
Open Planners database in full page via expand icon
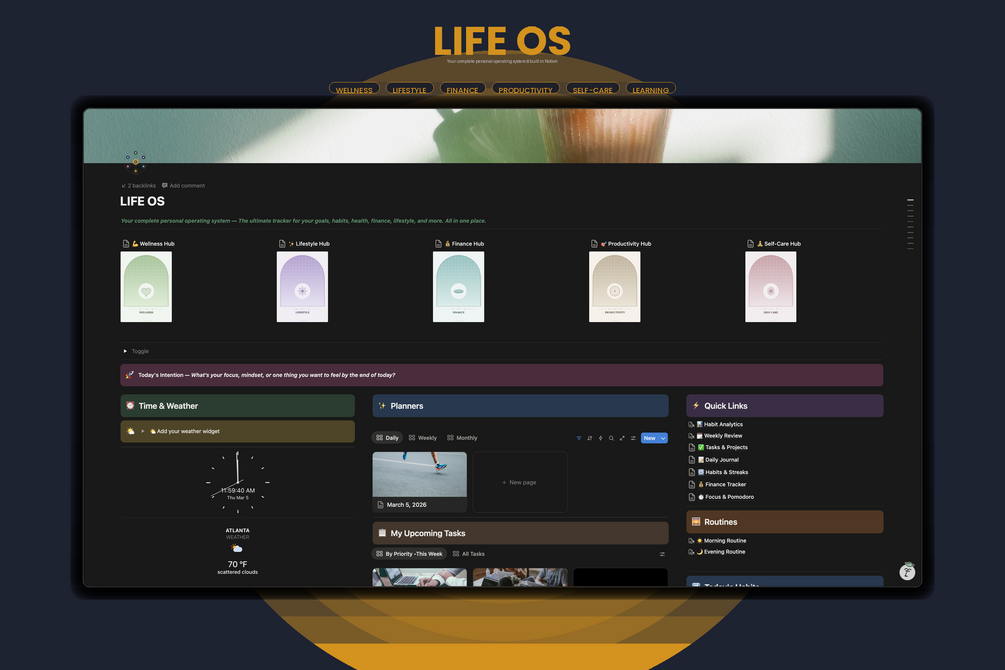(x=622, y=438)
